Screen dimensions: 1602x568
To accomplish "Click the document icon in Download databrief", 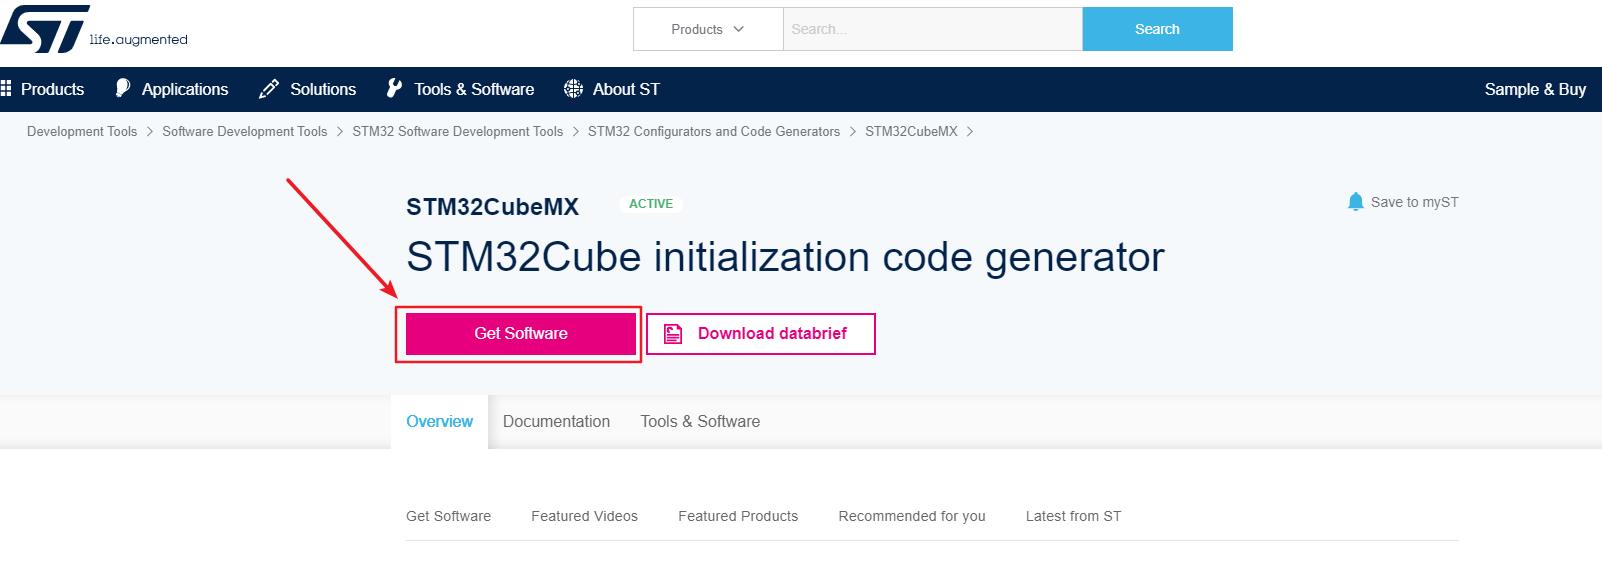I will pos(673,334).
